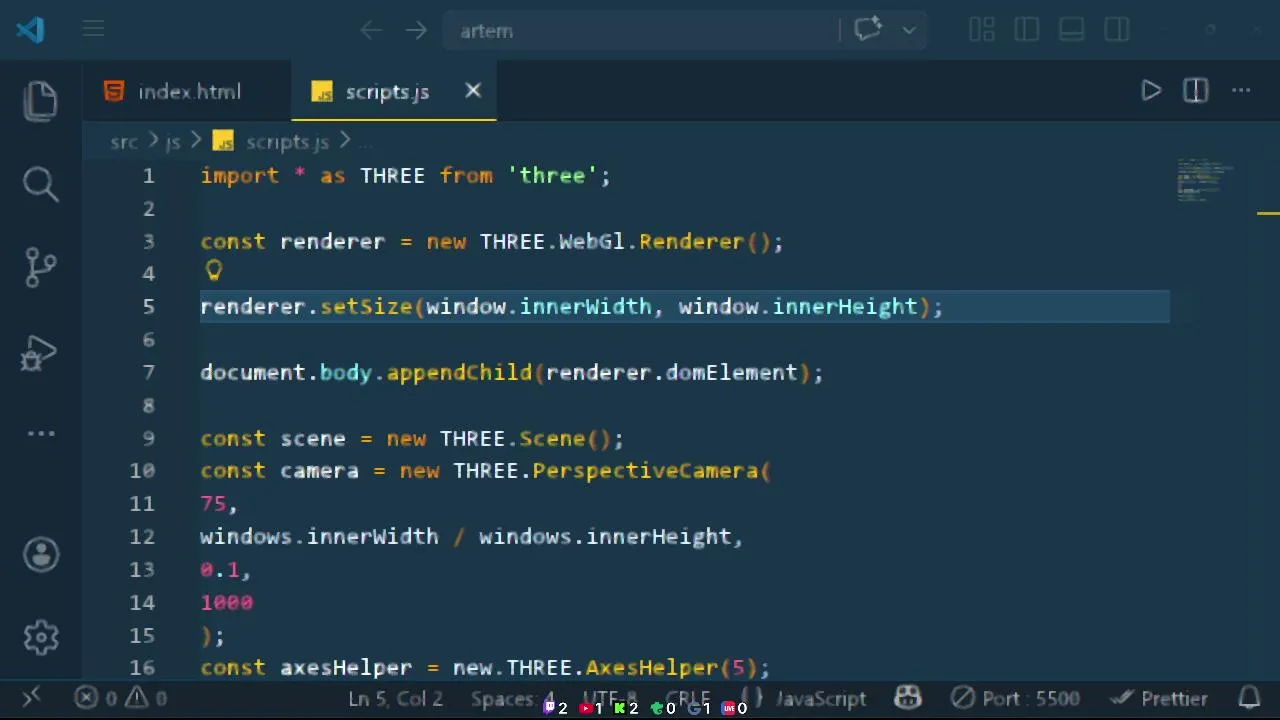Click the word 'renderer' on line 3
This screenshot has width=1280, height=720.
tap(332, 242)
